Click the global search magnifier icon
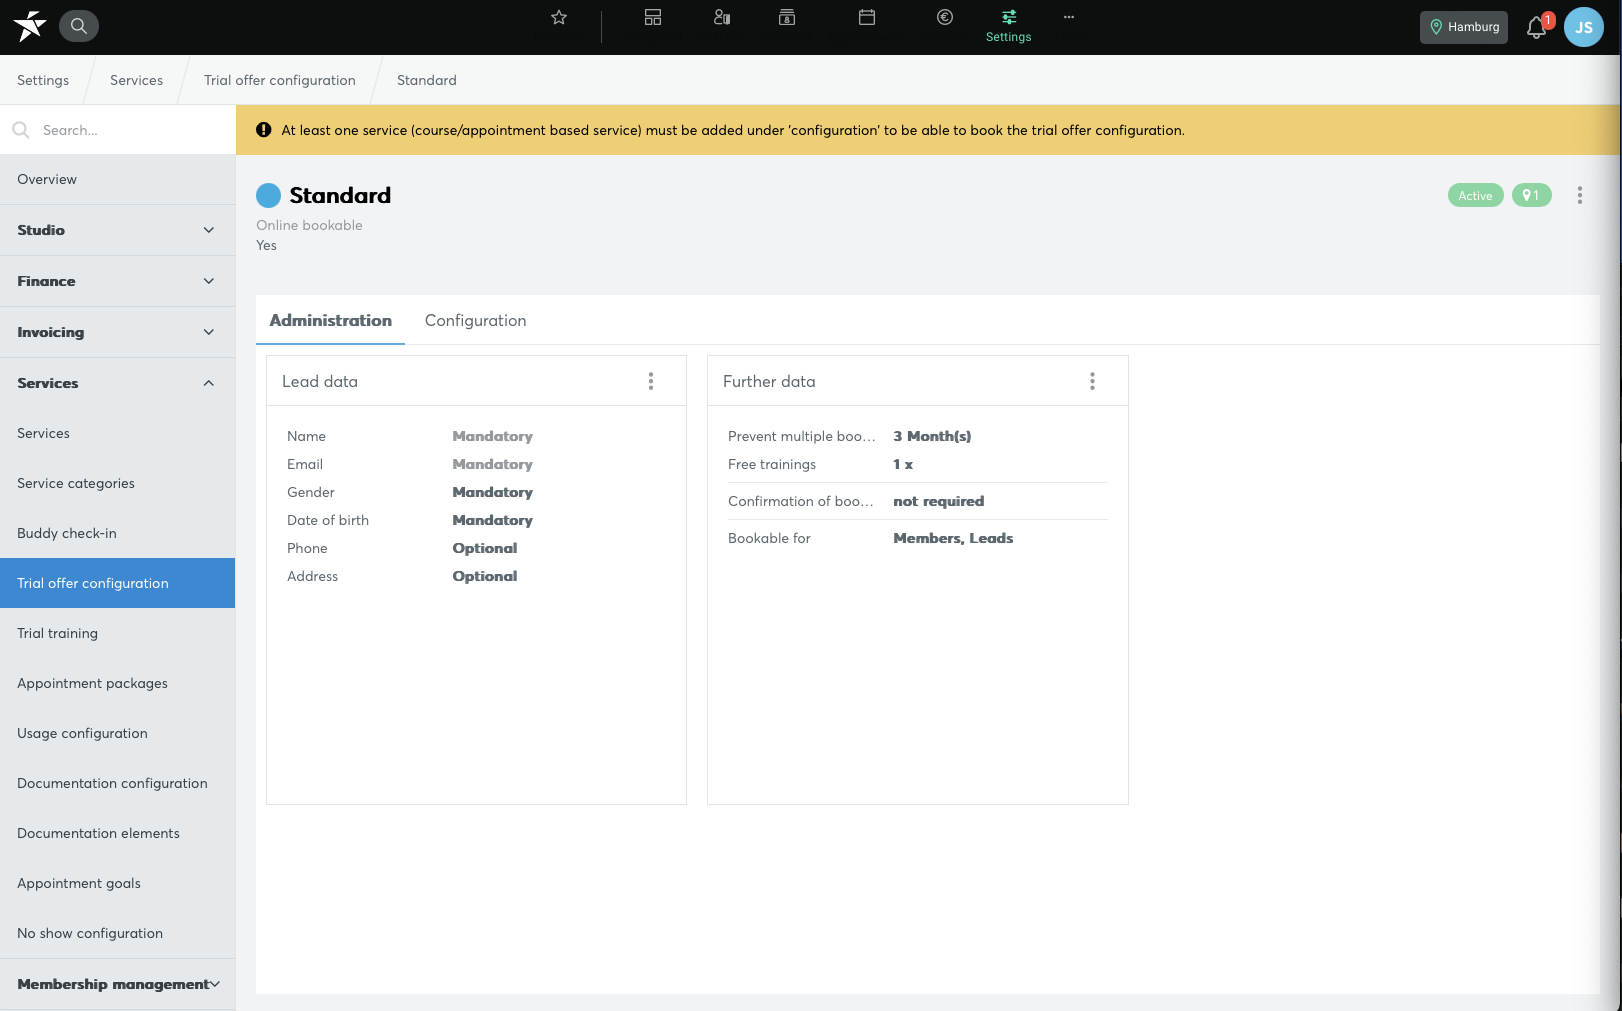The height and width of the screenshot is (1011, 1622). pyautogui.click(x=79, y=26)
